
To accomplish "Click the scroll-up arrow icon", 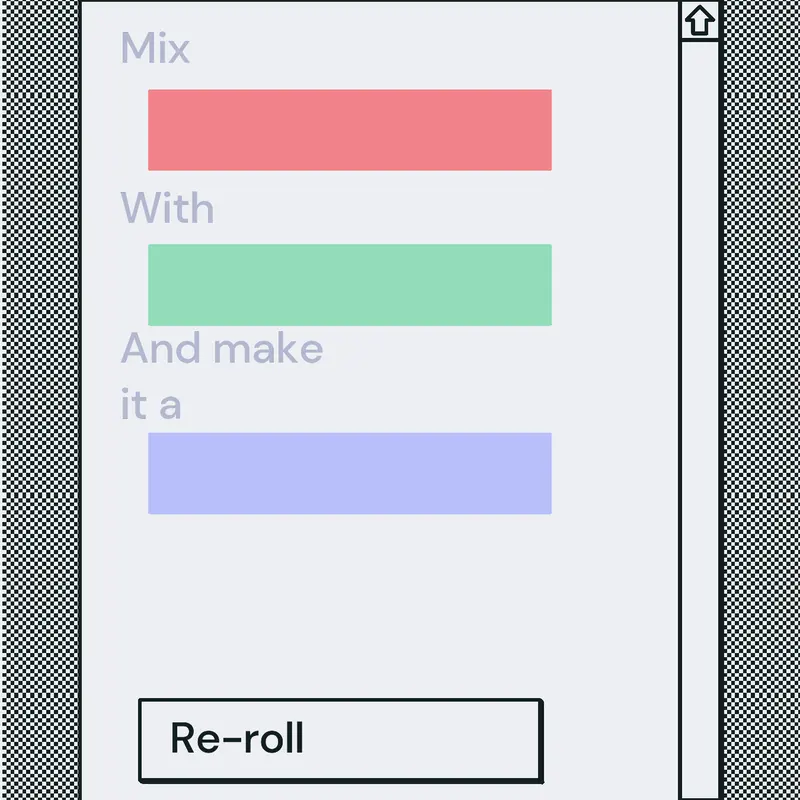I will click(699, 20).
